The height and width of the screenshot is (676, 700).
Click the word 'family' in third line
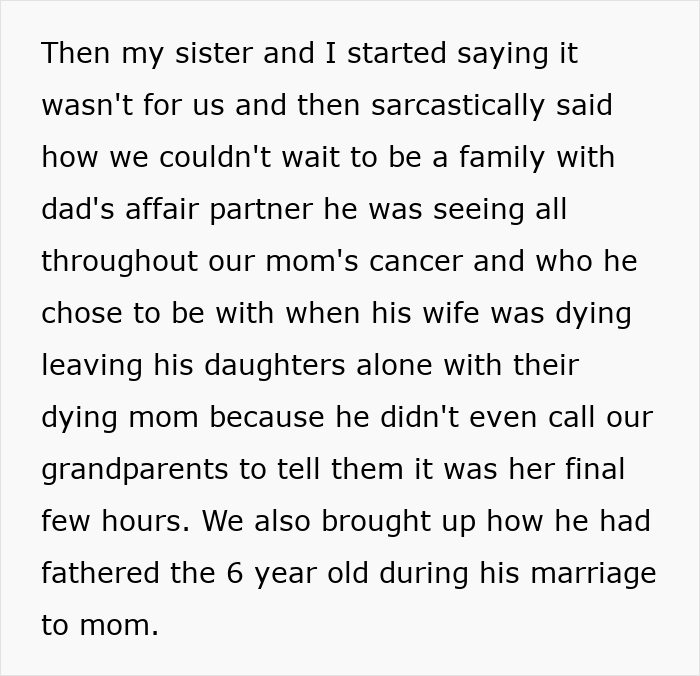[x=502, y=159]
